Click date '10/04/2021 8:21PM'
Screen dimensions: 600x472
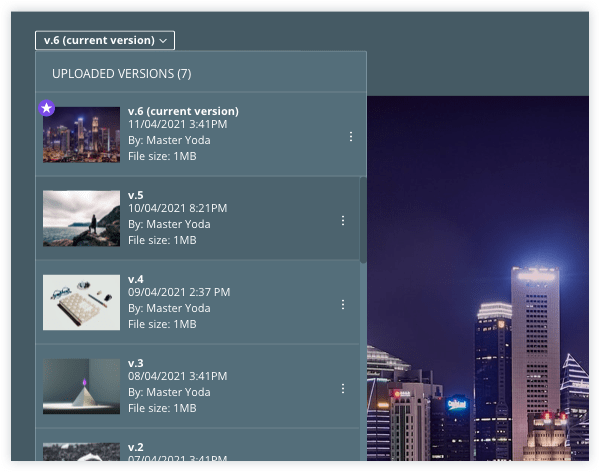click(x=178, y=208)
